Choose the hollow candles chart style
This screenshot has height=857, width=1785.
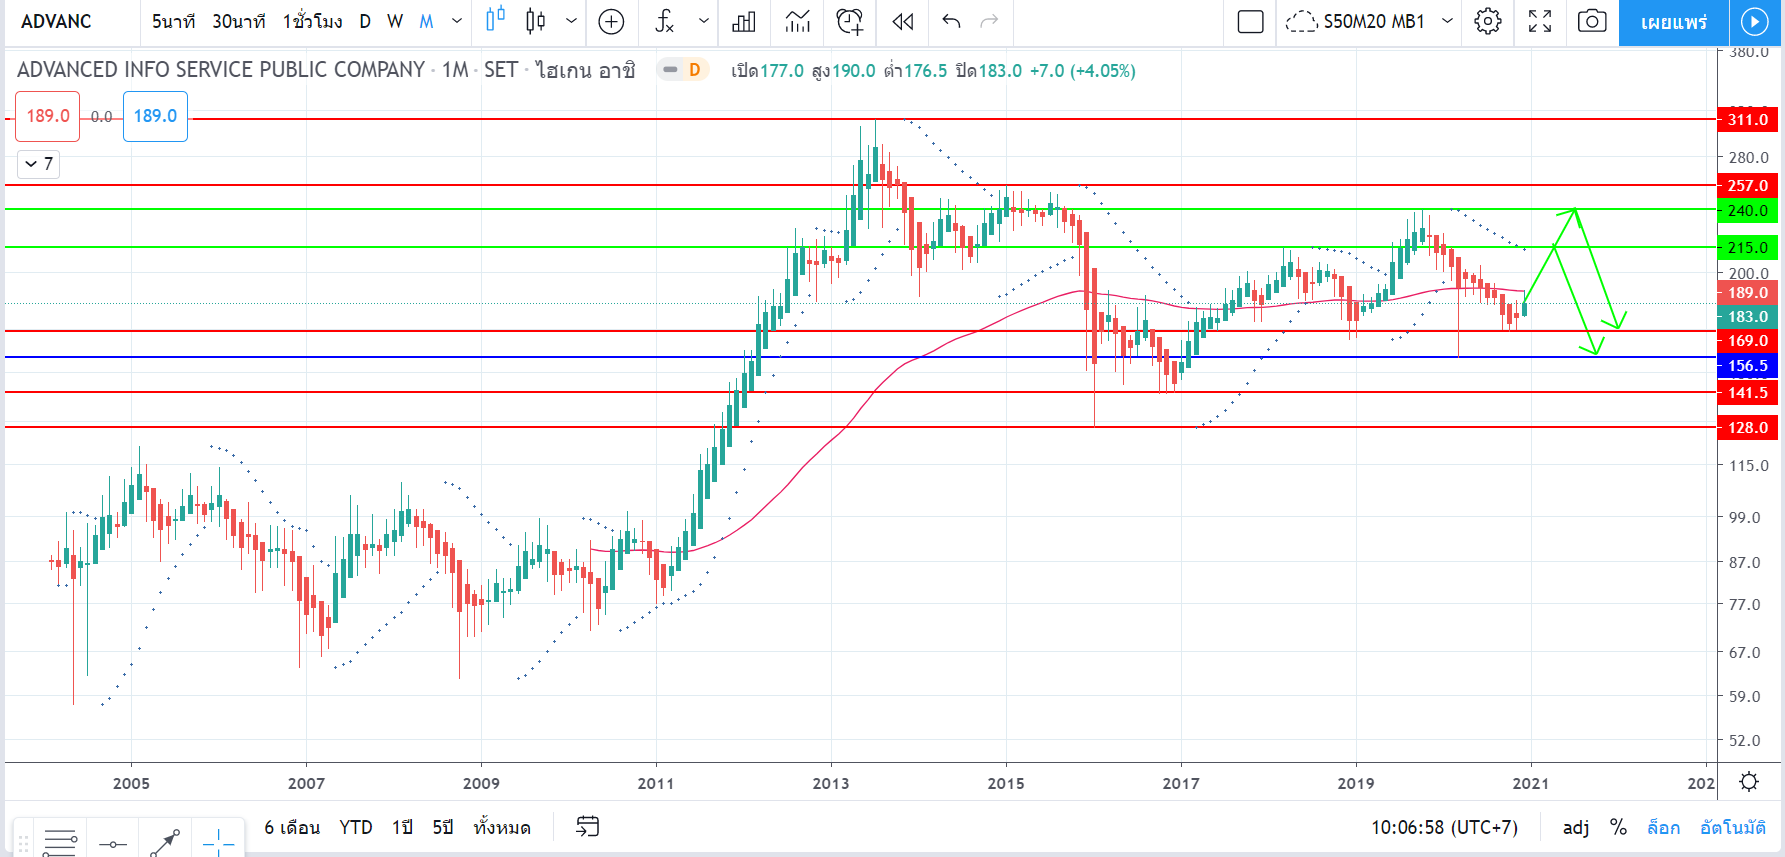pyautogui.click(x=495, y=21)
